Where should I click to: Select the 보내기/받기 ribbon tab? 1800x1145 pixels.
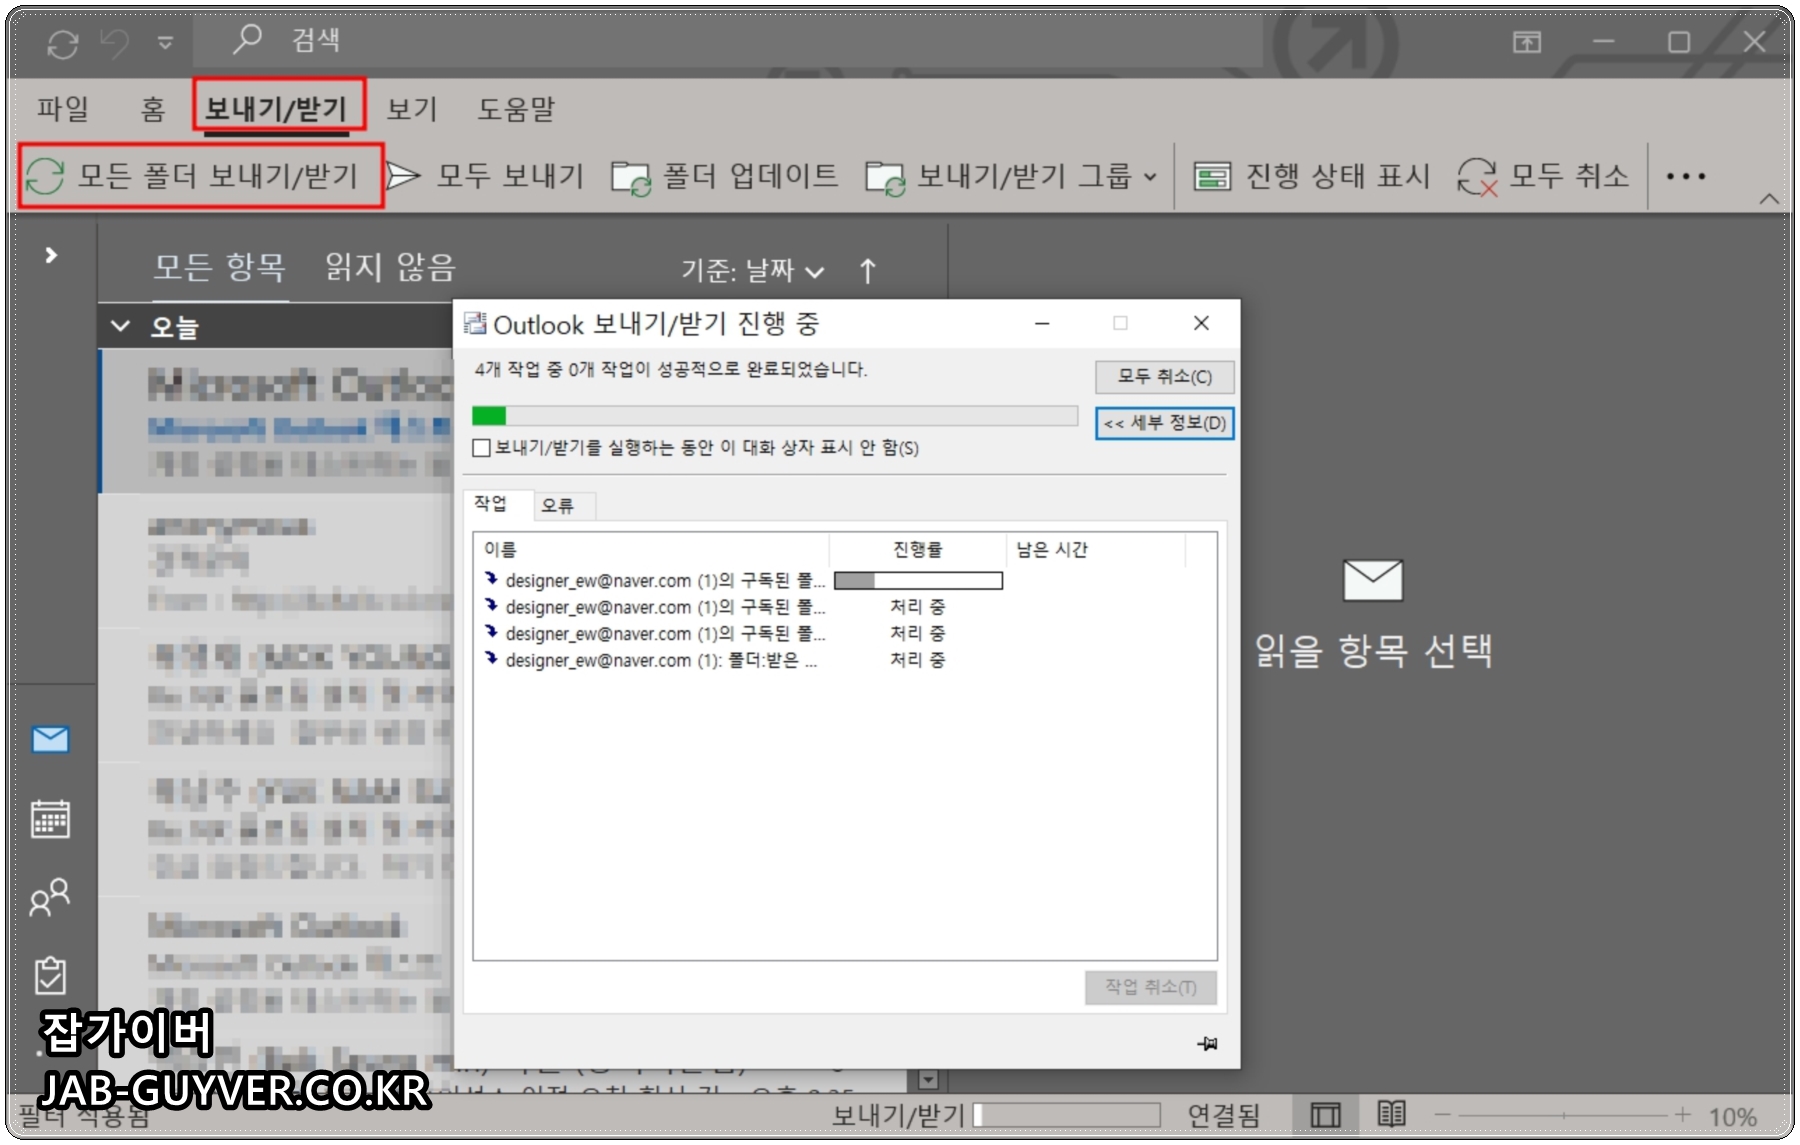coord(276,108)
